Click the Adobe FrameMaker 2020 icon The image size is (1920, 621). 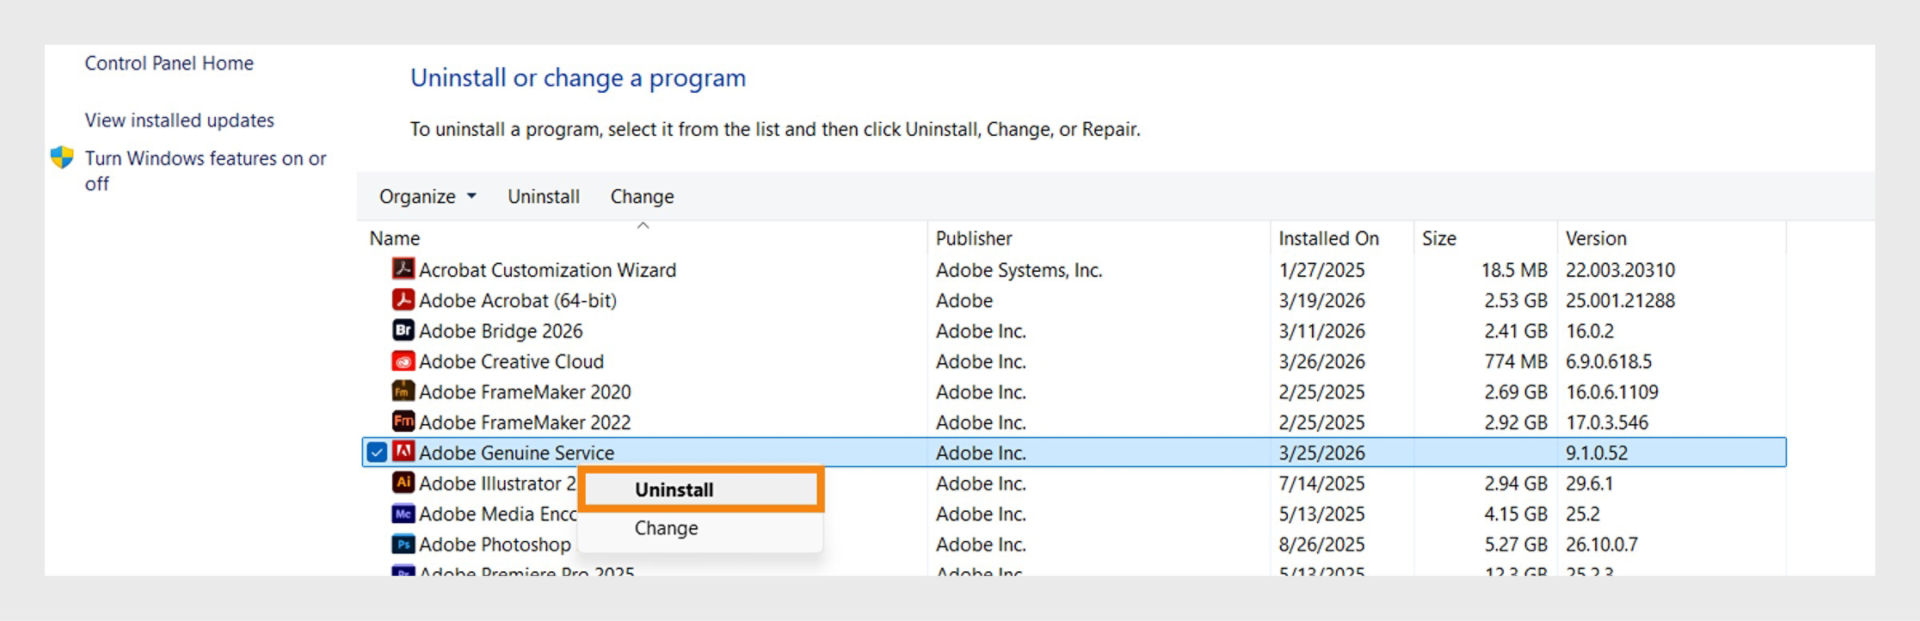click(x=403, y=391)
